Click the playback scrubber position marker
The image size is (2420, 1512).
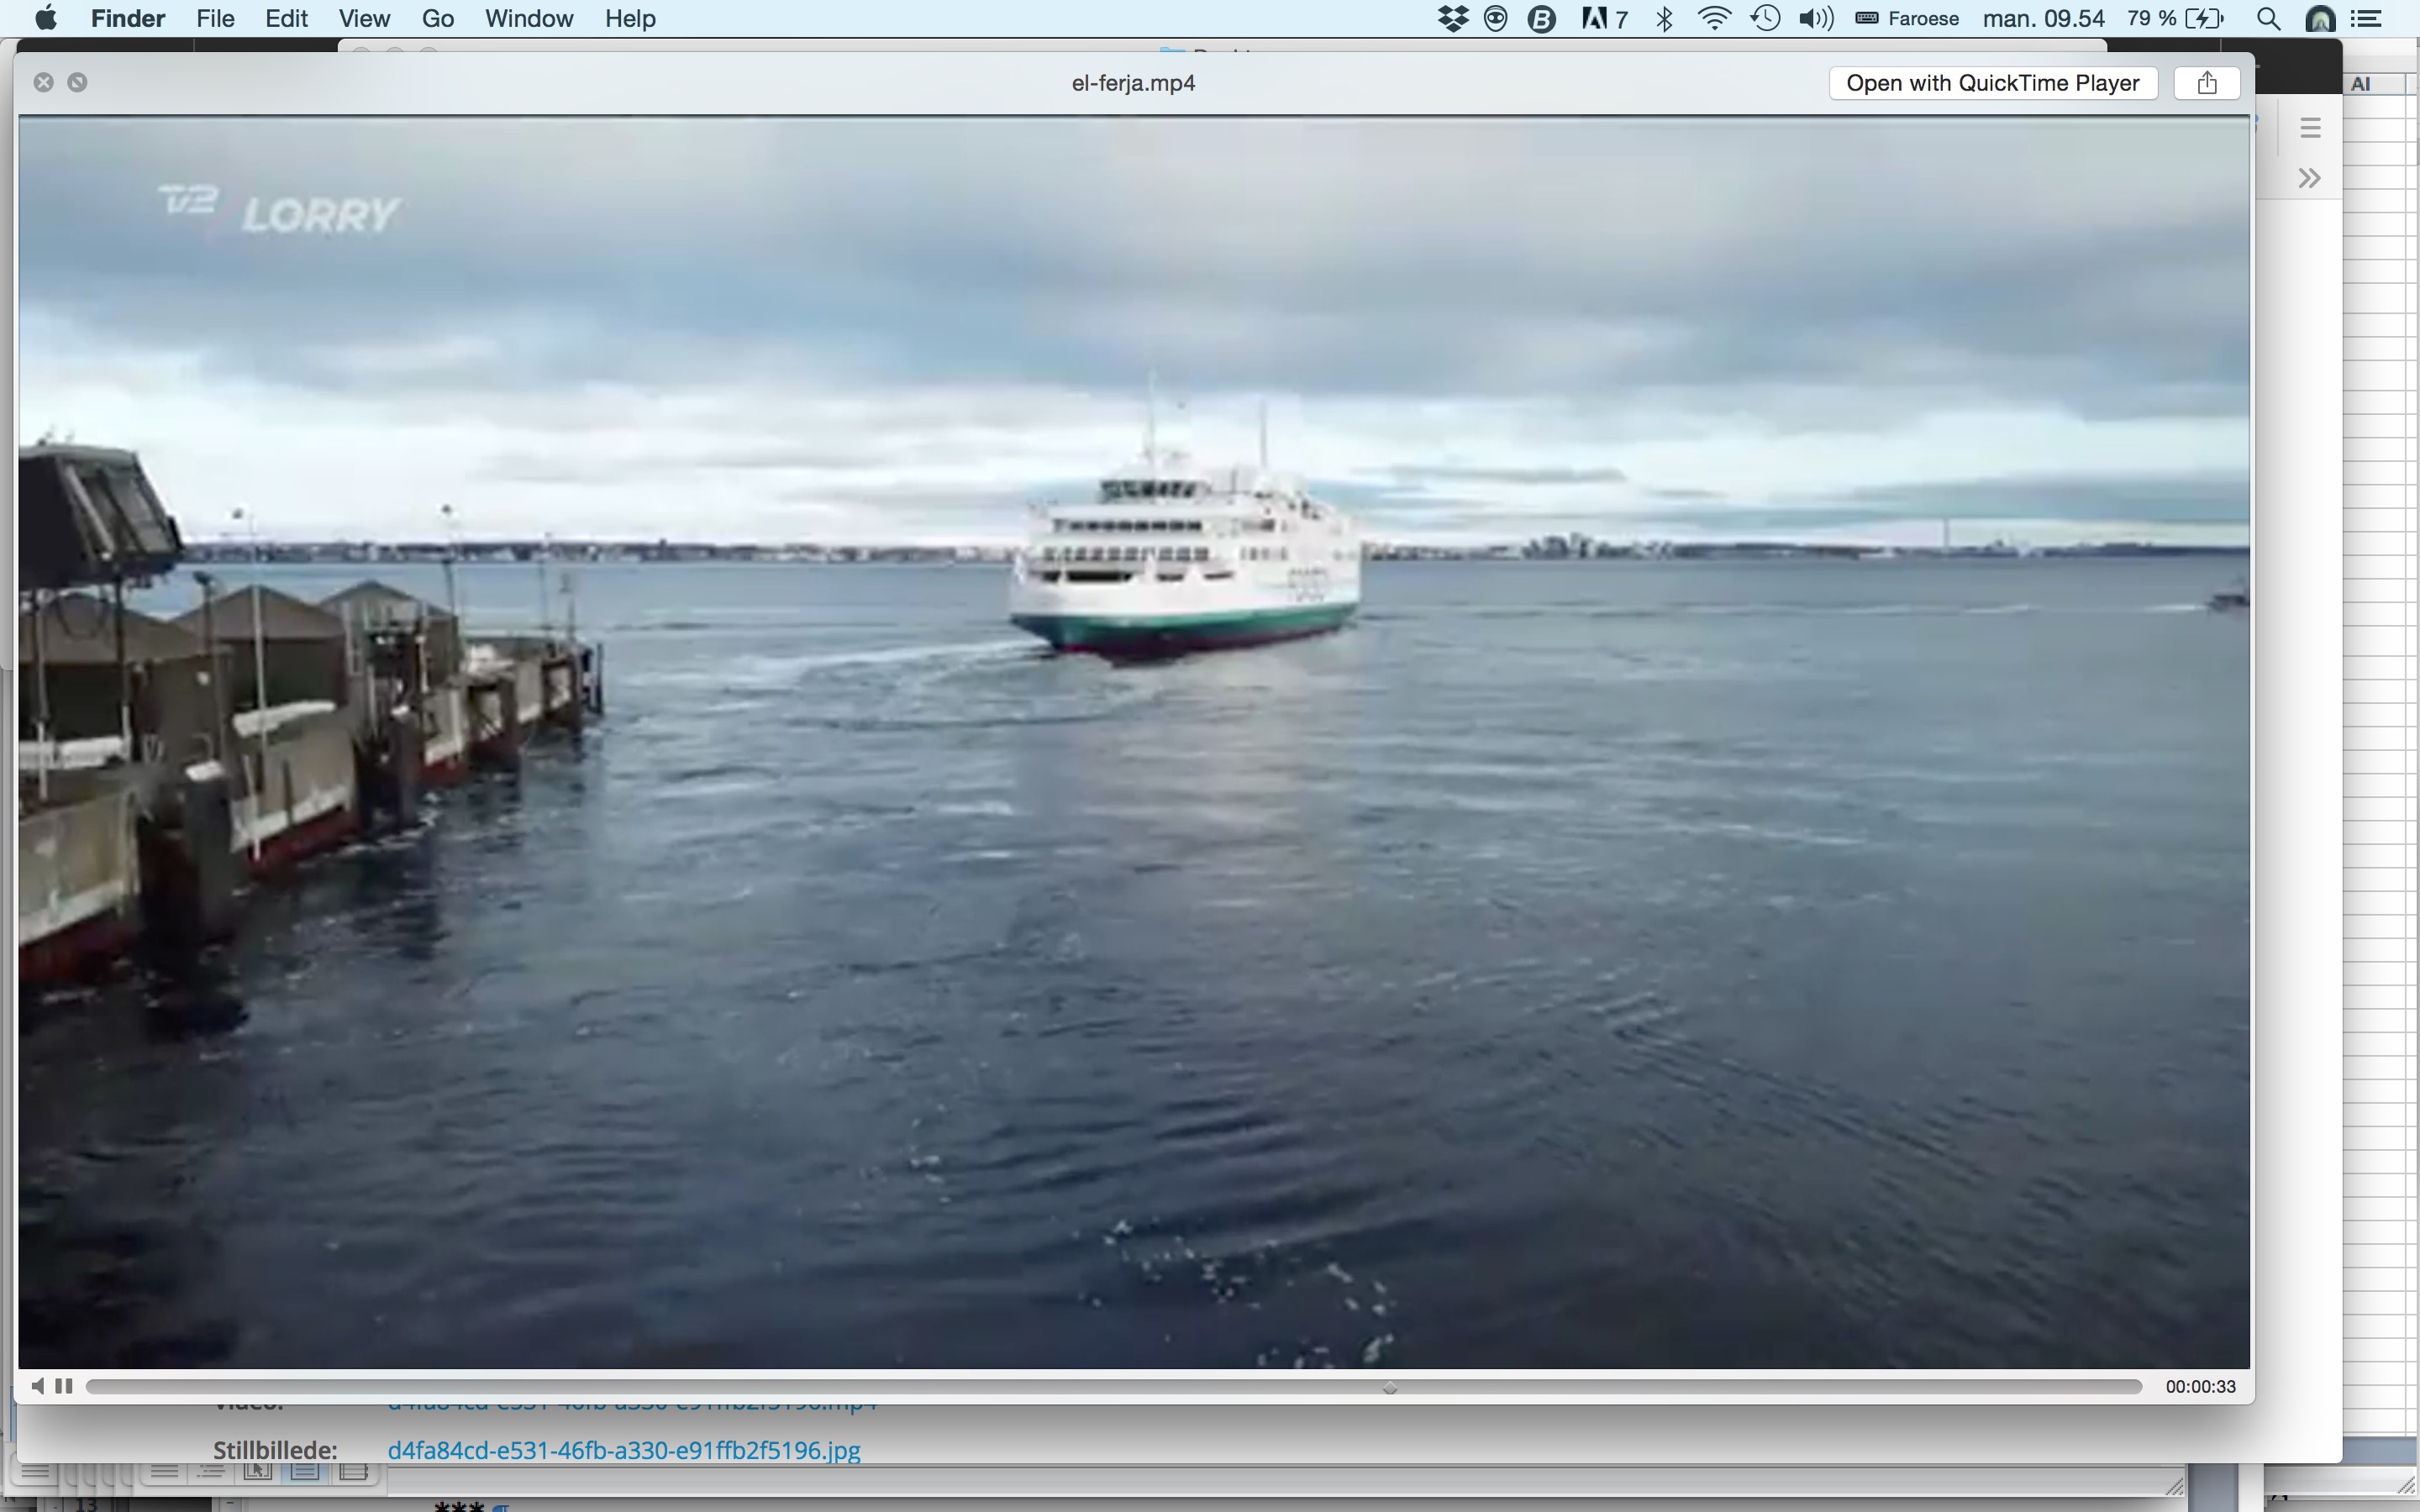tap(1389, 1387)
